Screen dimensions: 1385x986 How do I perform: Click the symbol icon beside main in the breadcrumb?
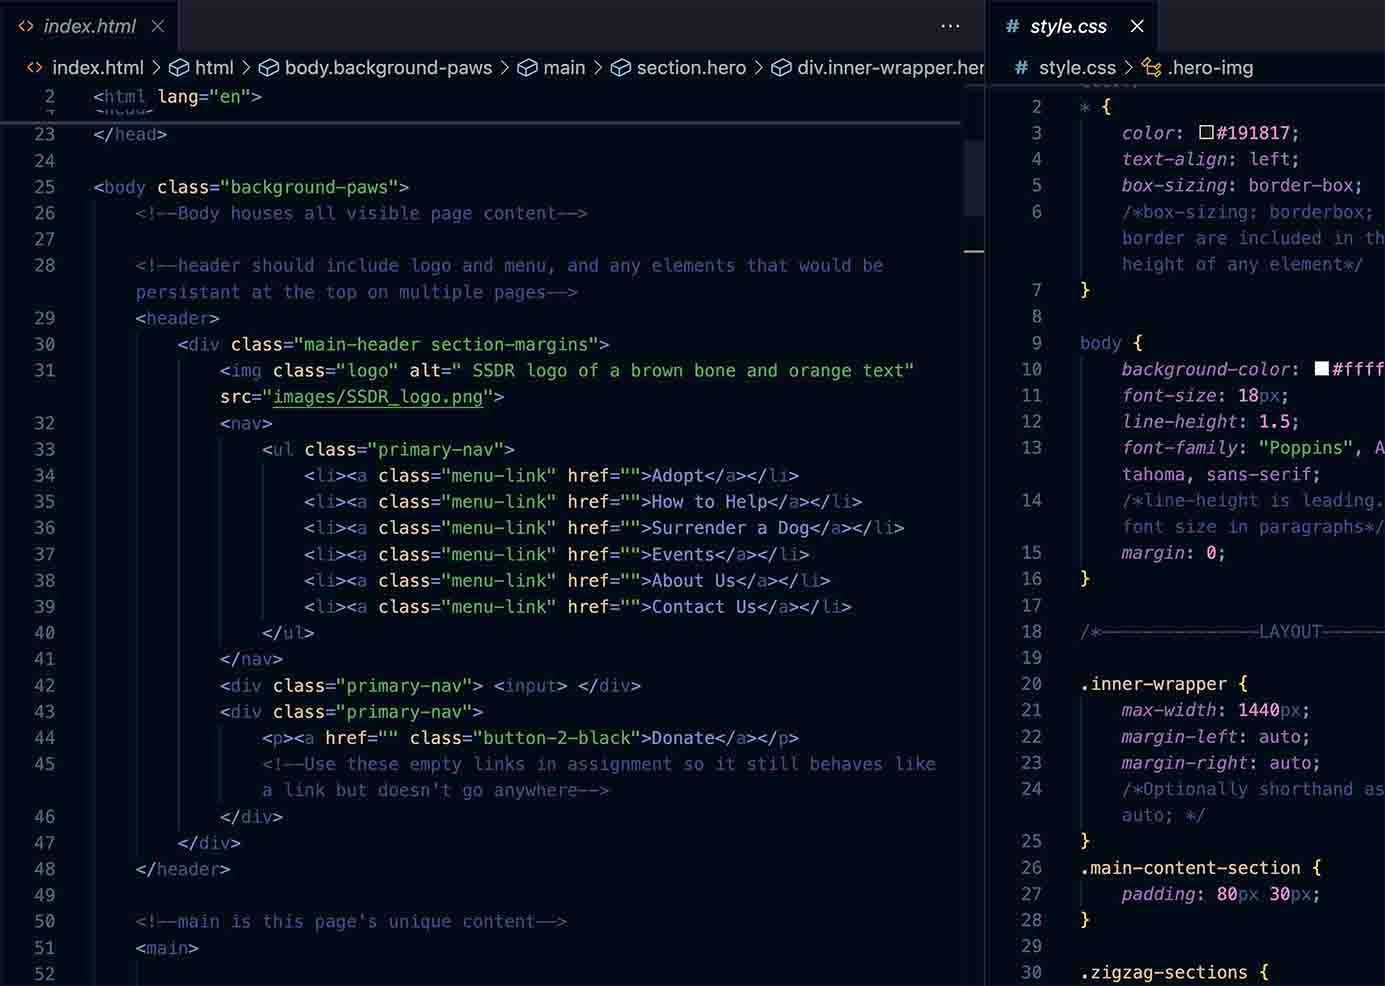(528, 67)
